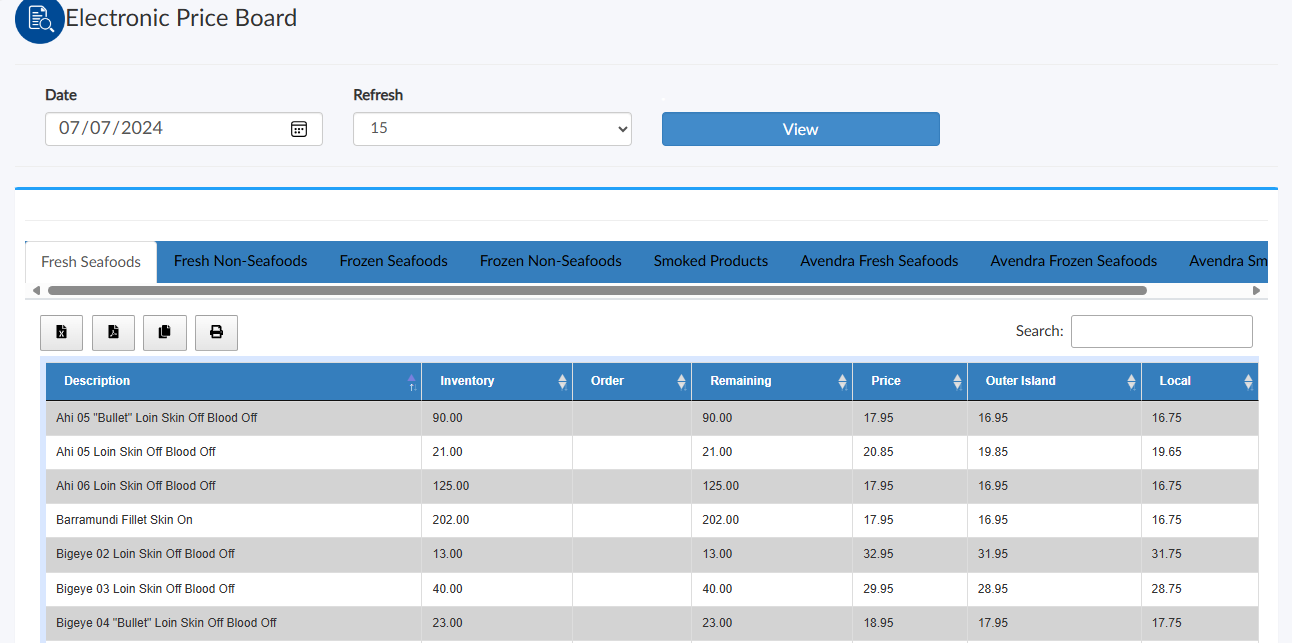This screenshot has height=643, width=1292.
Task: Select Bigeye 03 Loin Skin Off row
Action: click(652, 589)
